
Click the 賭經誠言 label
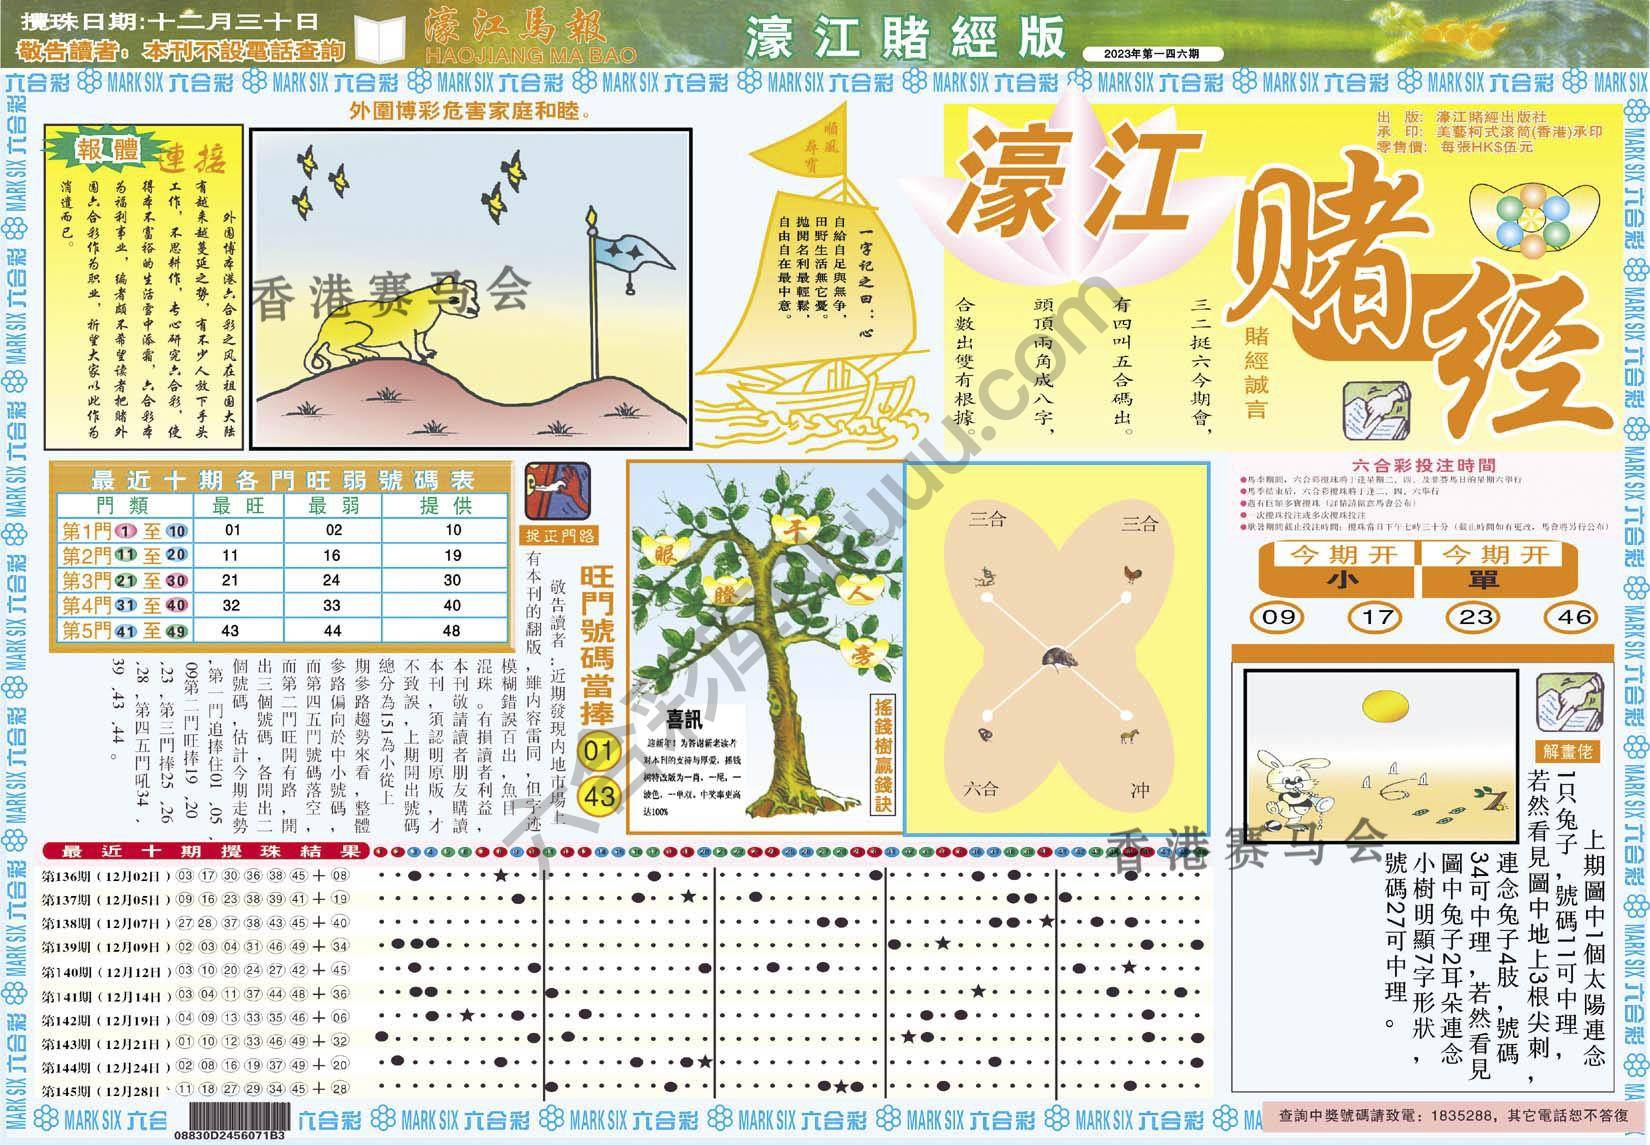click(x=1256, y=373)
